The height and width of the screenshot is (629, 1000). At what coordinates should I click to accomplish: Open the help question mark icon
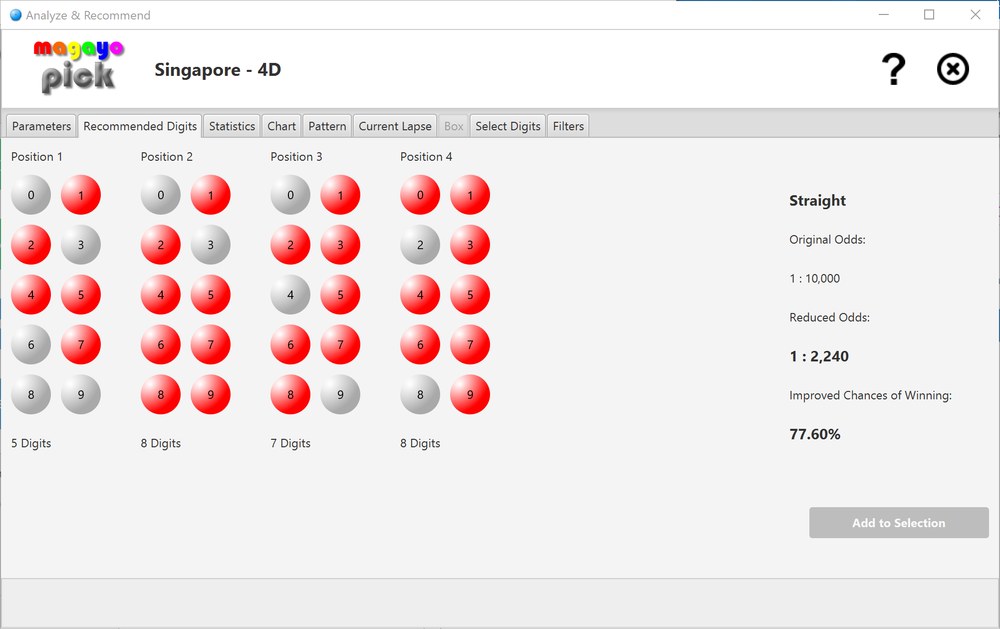coord(893,70)
